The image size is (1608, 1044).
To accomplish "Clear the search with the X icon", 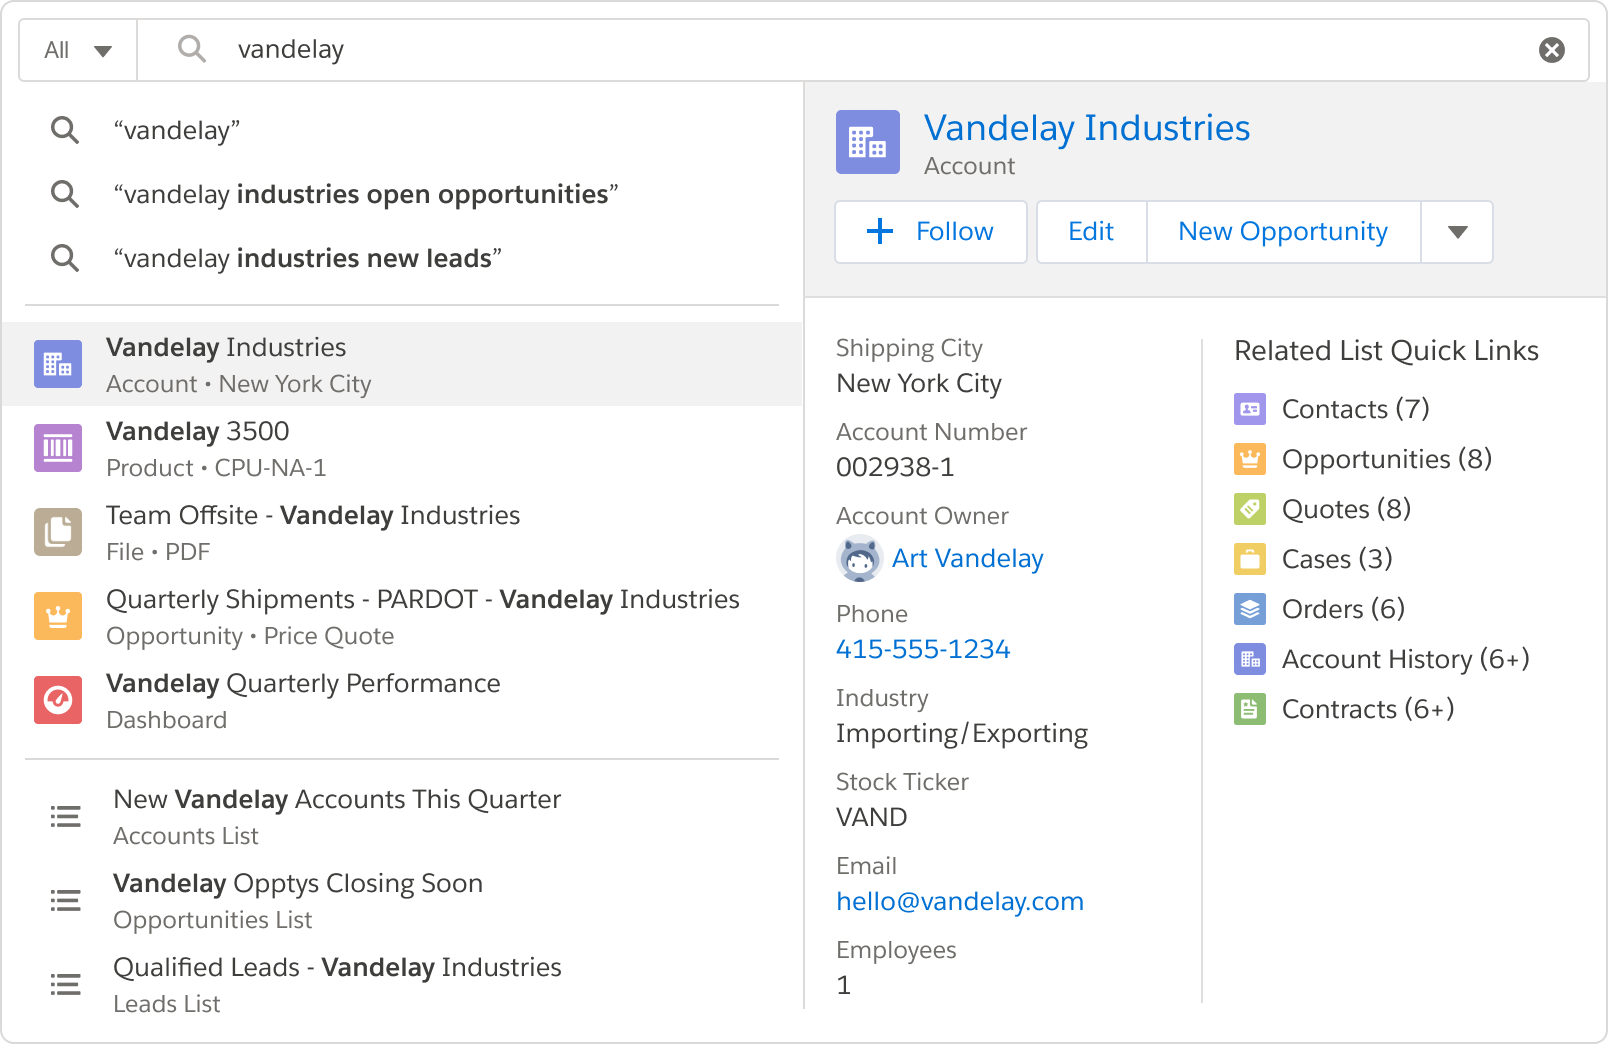I will point(1551,50).
